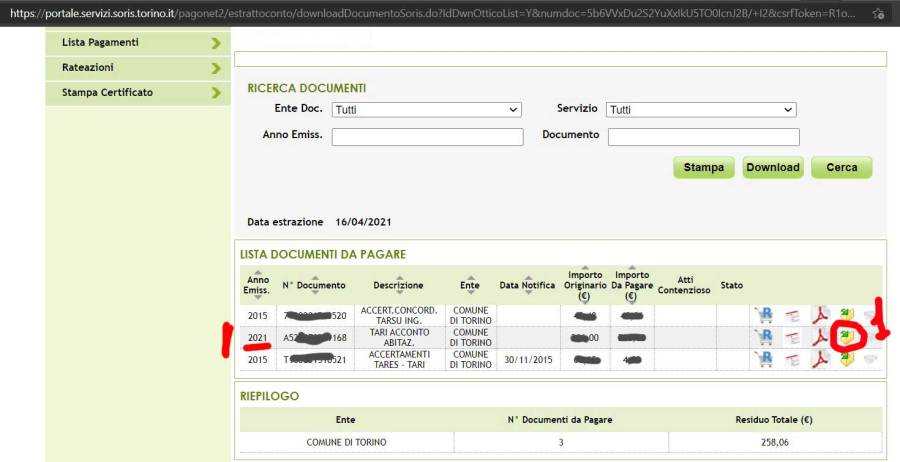Image resolution: width=900 pixels, height=462 pixels.
Task: Sort the table by the Descrizione column
Action: point(398,285)
